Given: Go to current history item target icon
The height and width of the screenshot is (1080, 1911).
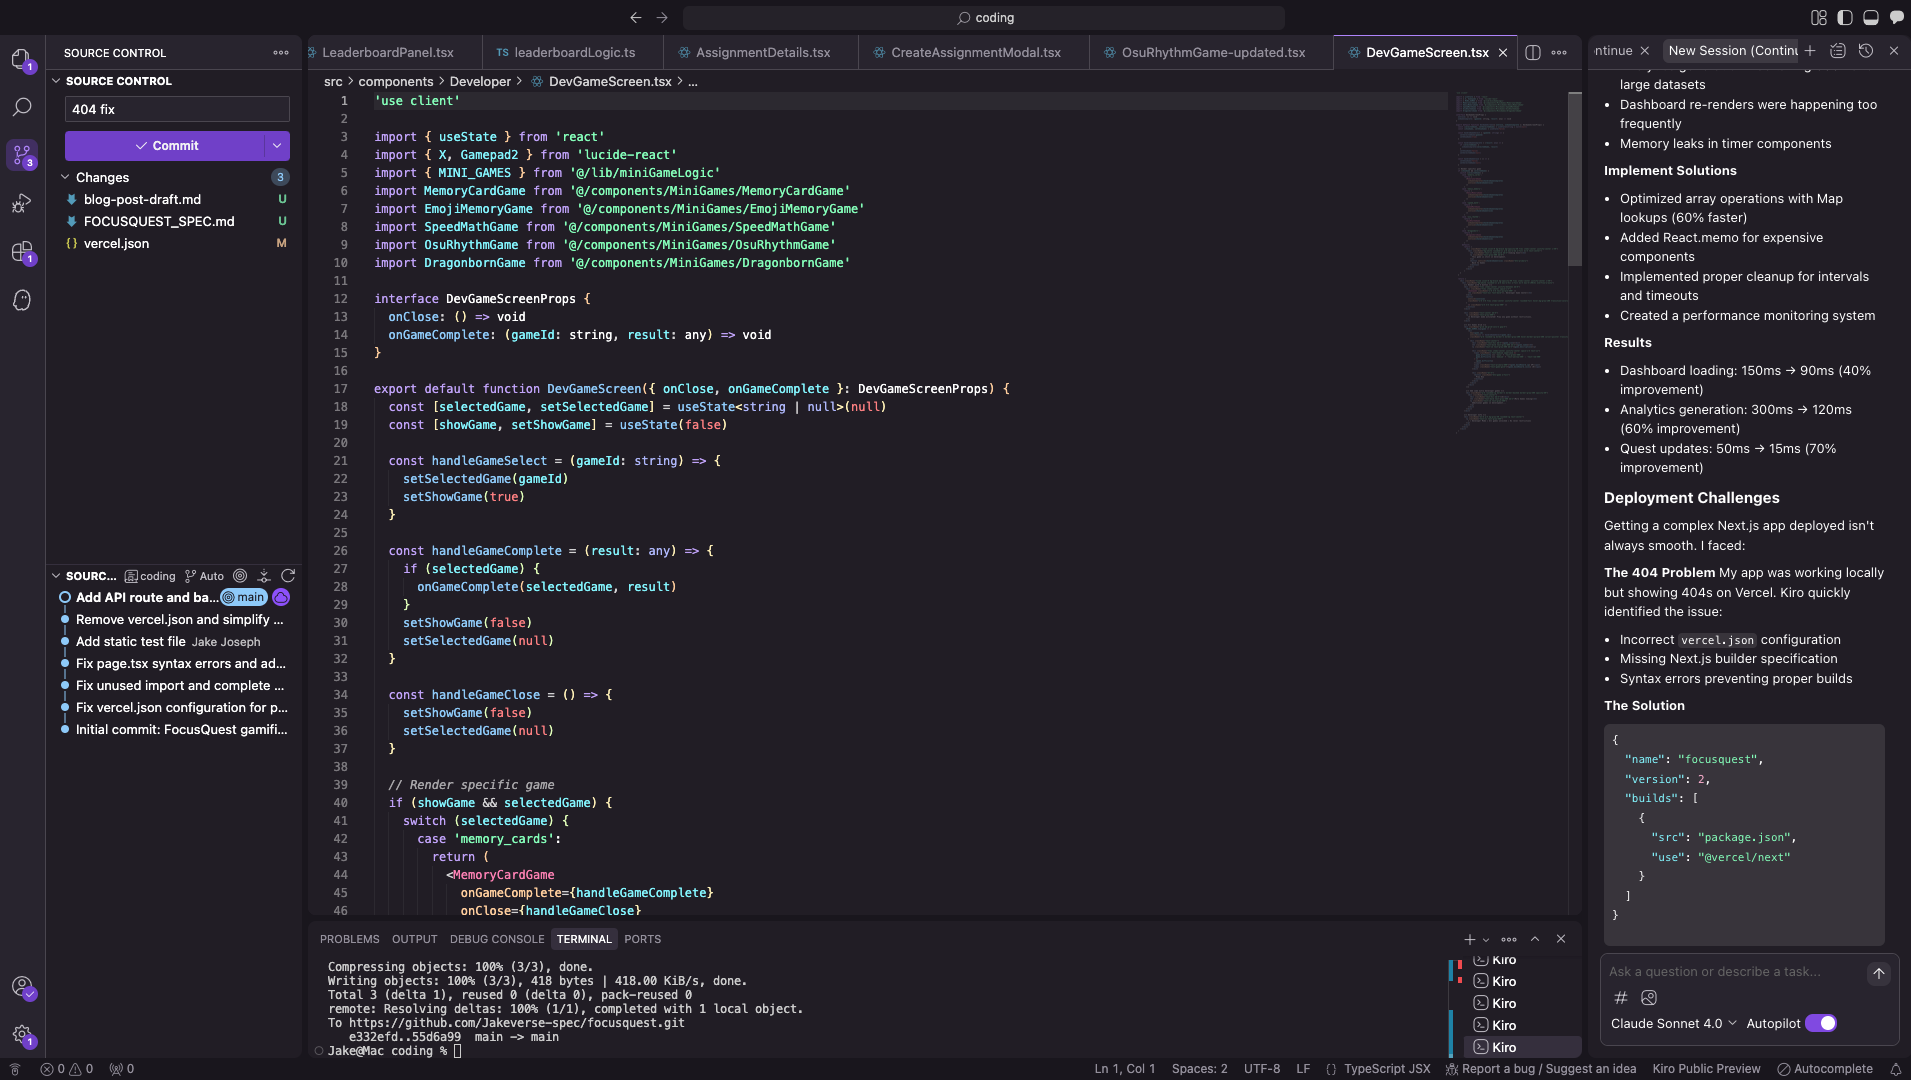Looking at the screenshot, I should pos(240,576).
